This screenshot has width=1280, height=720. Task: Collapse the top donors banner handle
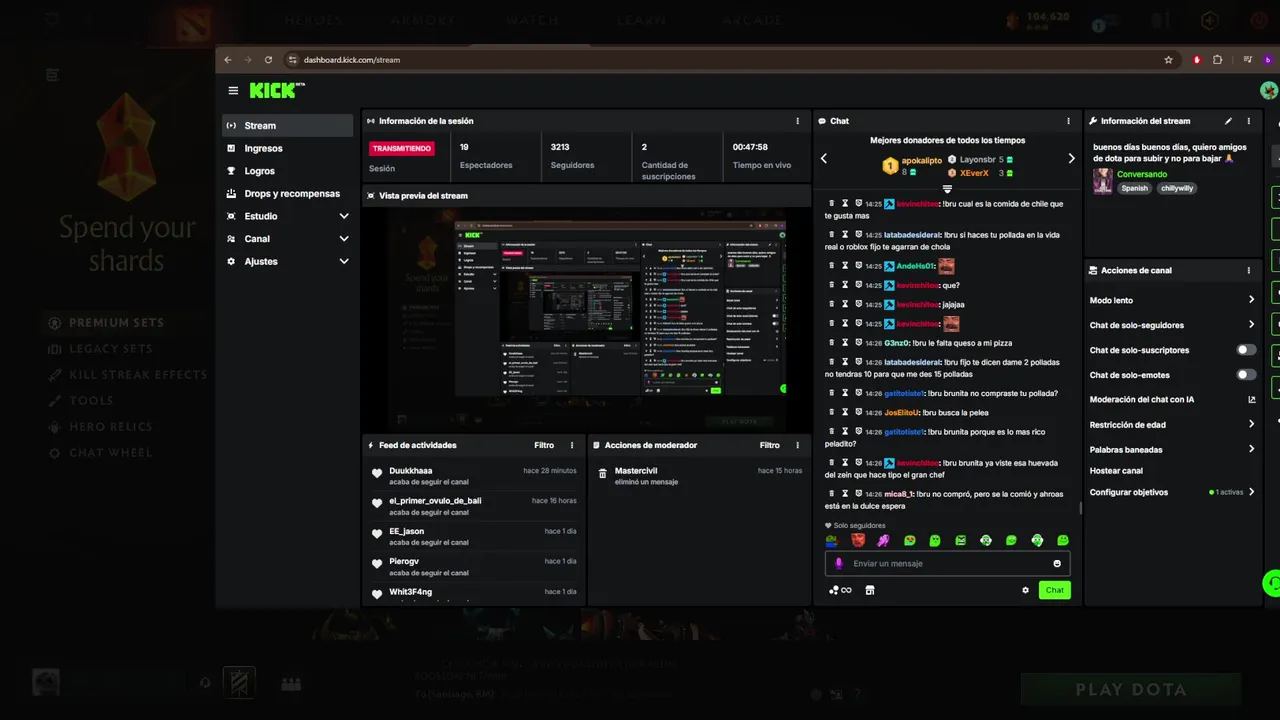coord(947,188)
